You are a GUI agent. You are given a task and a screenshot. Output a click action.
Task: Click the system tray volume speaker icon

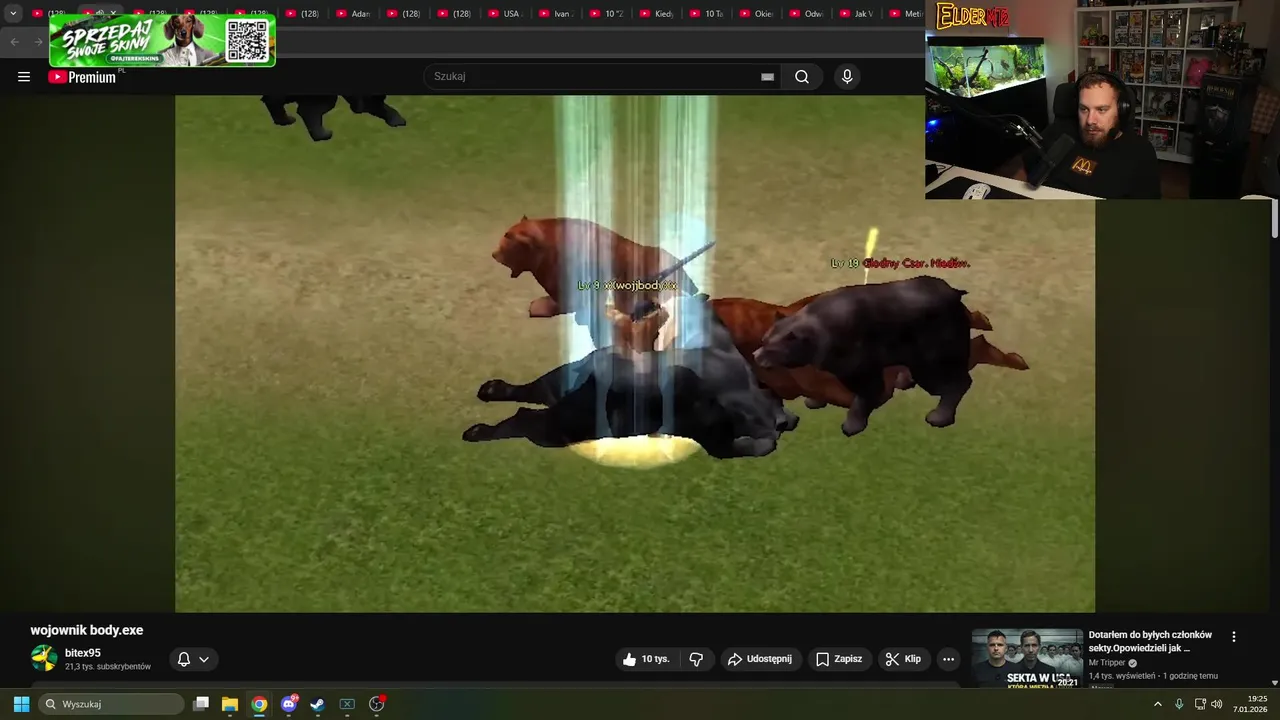(1217, 704)
